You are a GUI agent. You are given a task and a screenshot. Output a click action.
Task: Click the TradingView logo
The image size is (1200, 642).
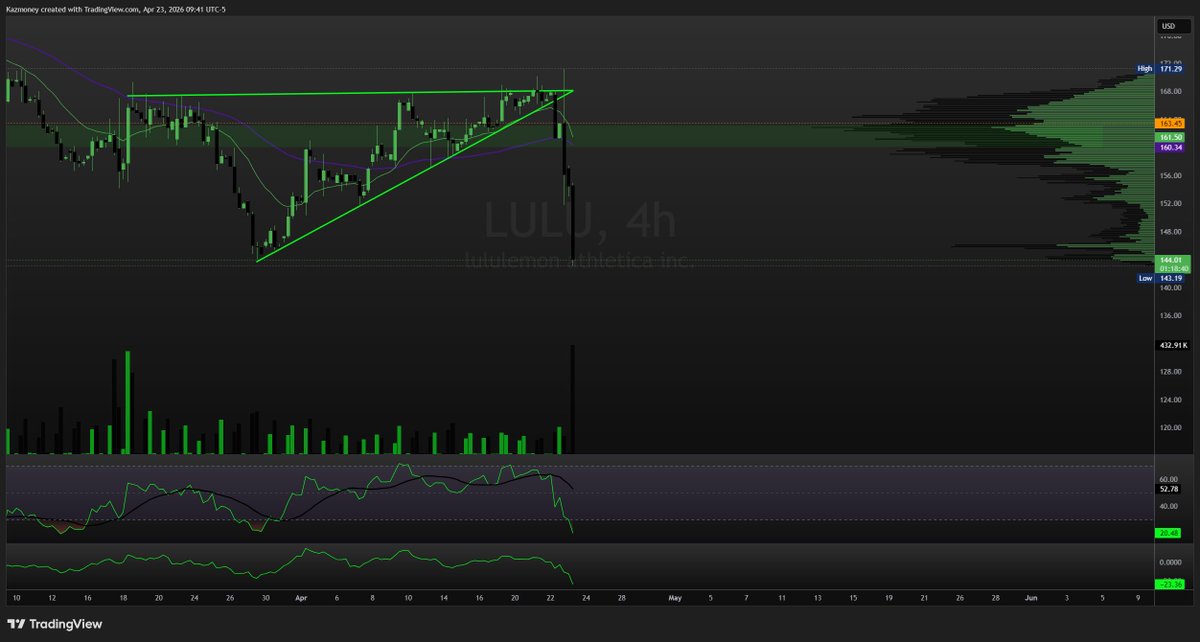tap(55, 623)
